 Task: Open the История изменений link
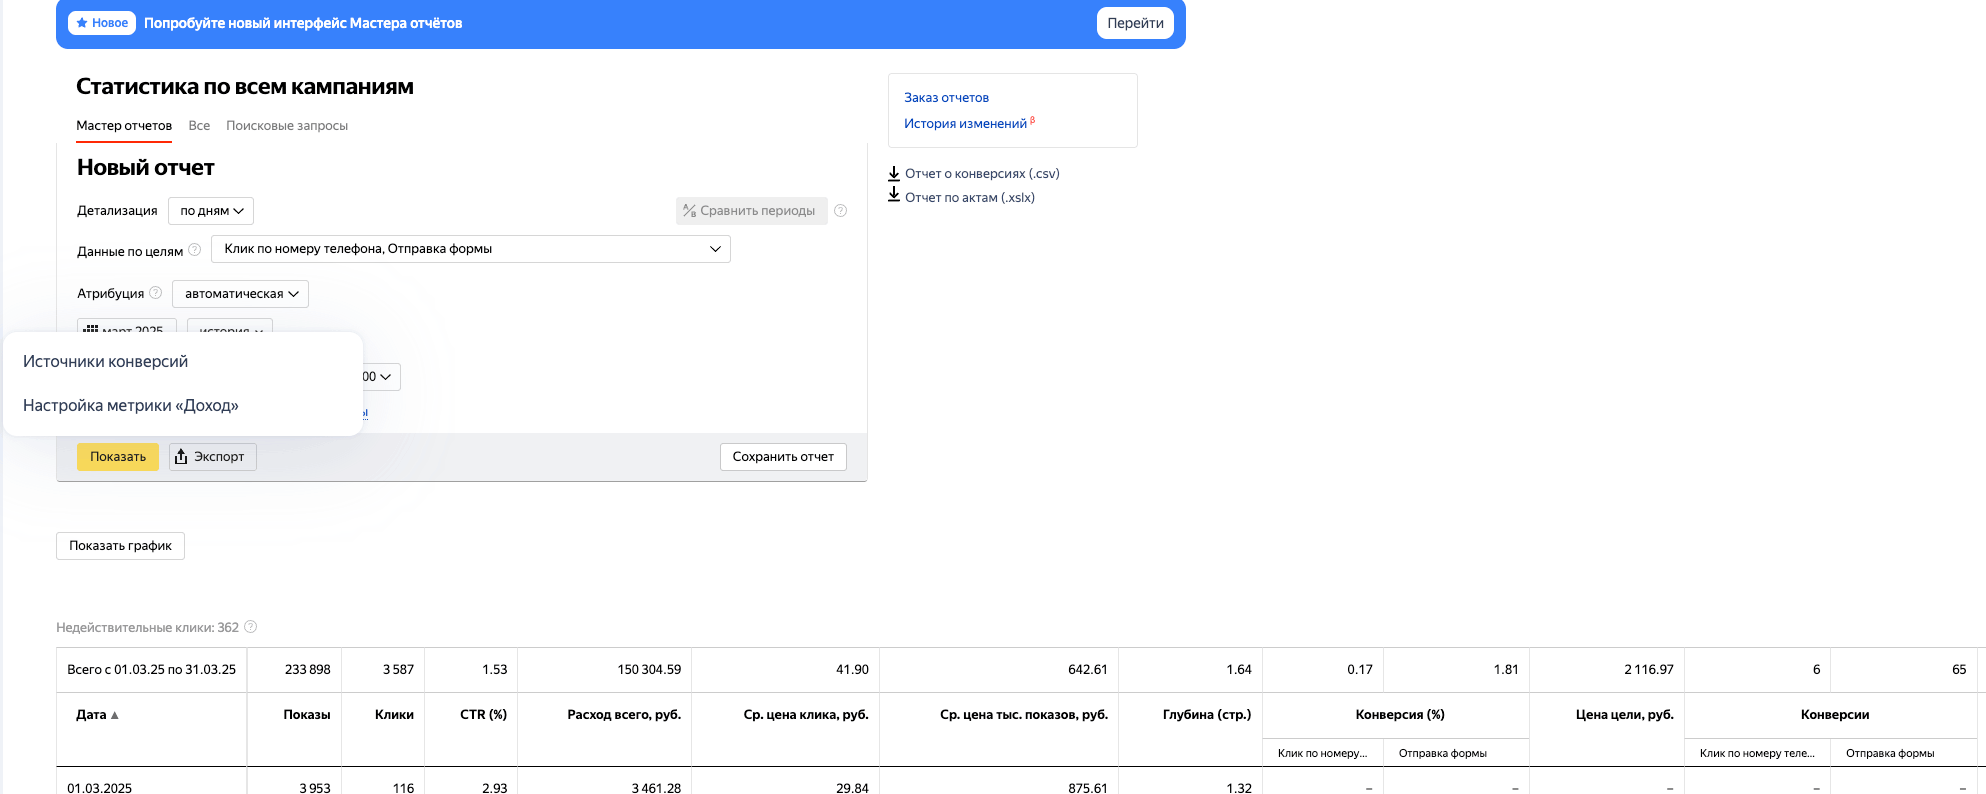(965, 124)
